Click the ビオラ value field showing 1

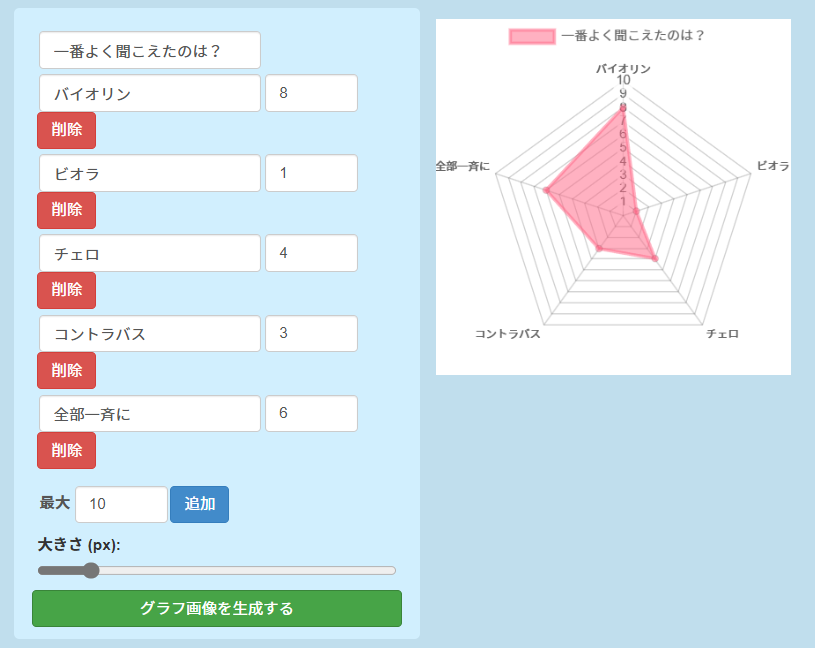pyautogui.click(x=311, y=173)
